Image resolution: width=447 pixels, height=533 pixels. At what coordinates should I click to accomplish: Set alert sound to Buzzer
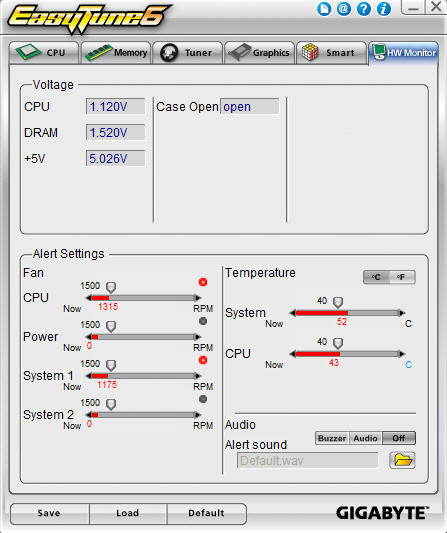(332, 439)
